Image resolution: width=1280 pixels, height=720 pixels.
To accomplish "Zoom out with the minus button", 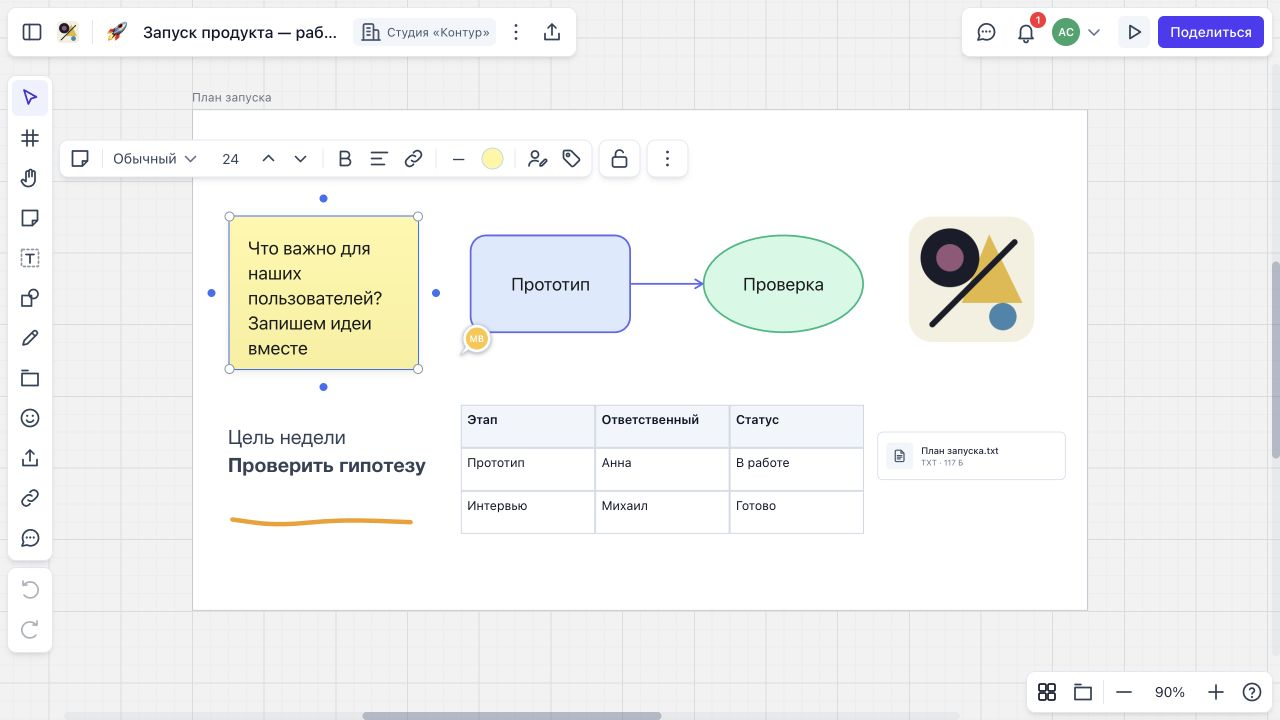I will [x=1124, y=692].
